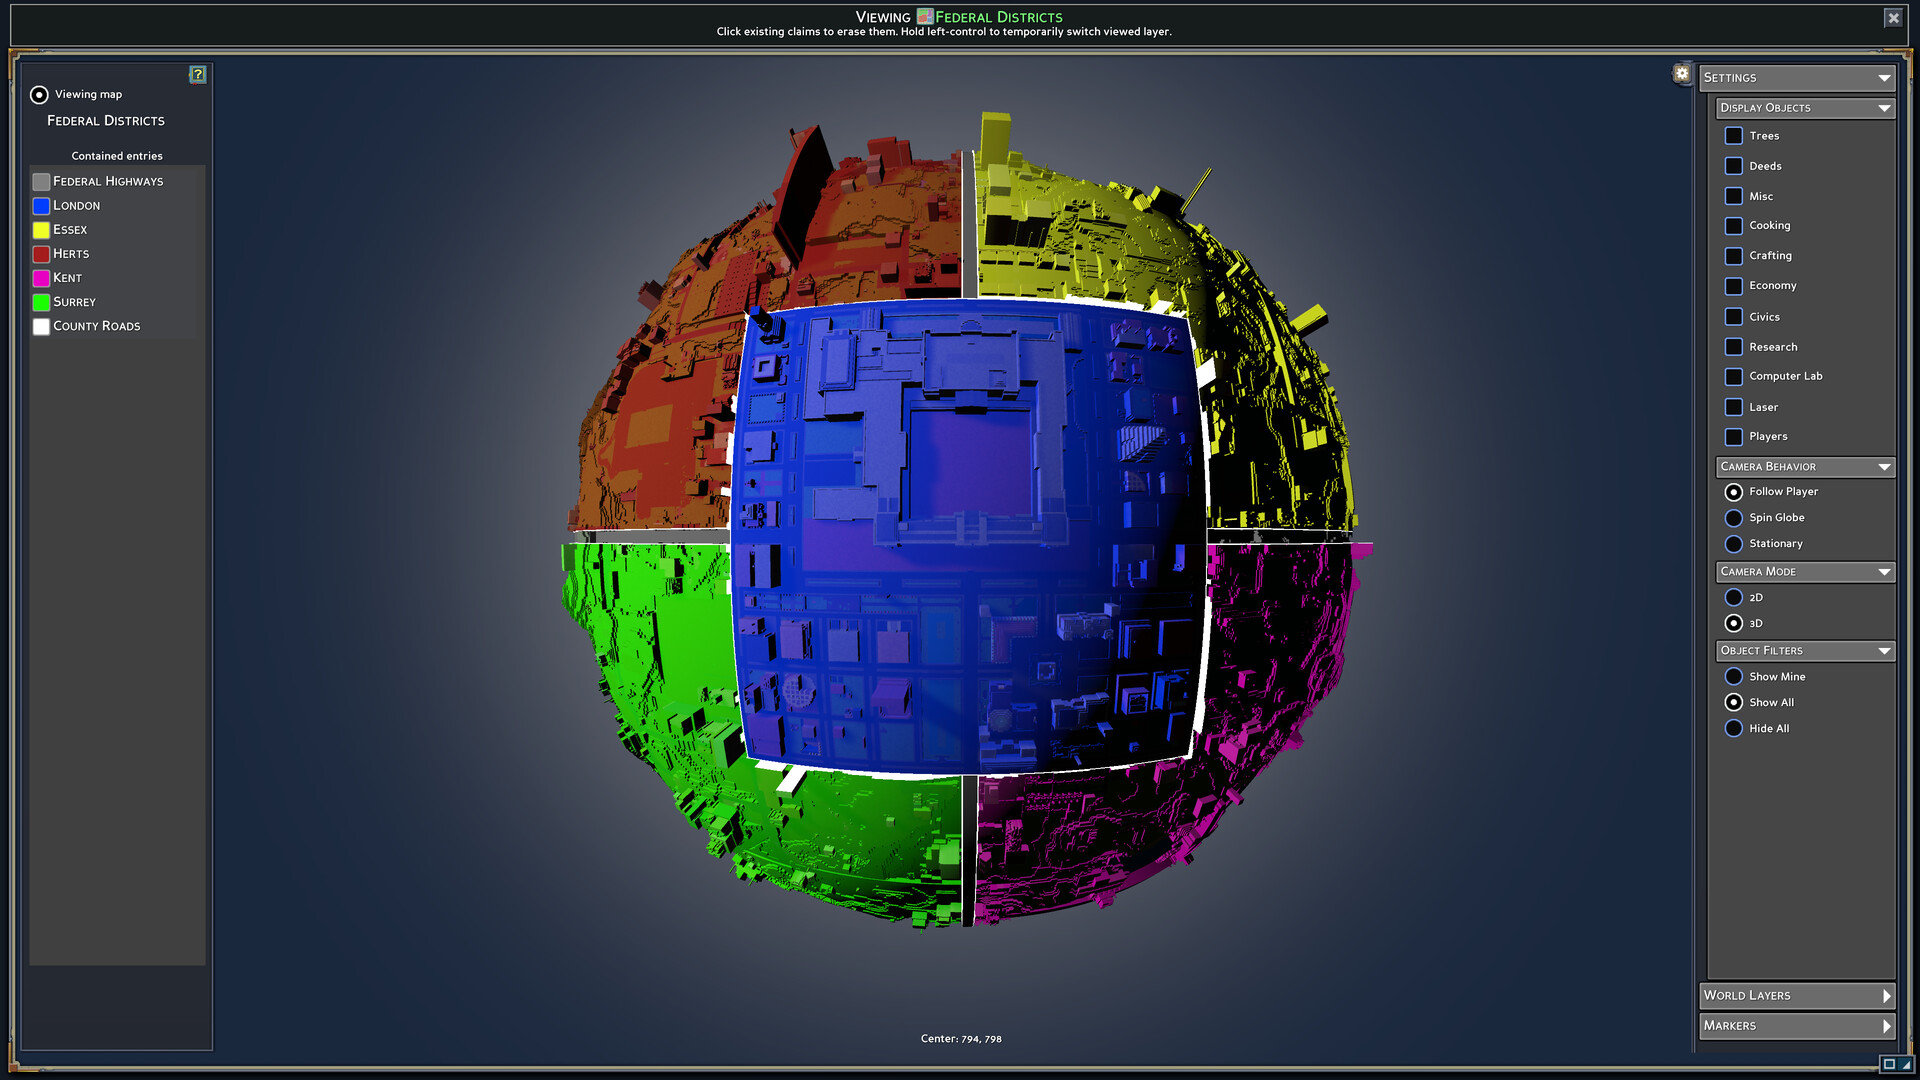Click the Federal Highways layer icon

(41, 179)
